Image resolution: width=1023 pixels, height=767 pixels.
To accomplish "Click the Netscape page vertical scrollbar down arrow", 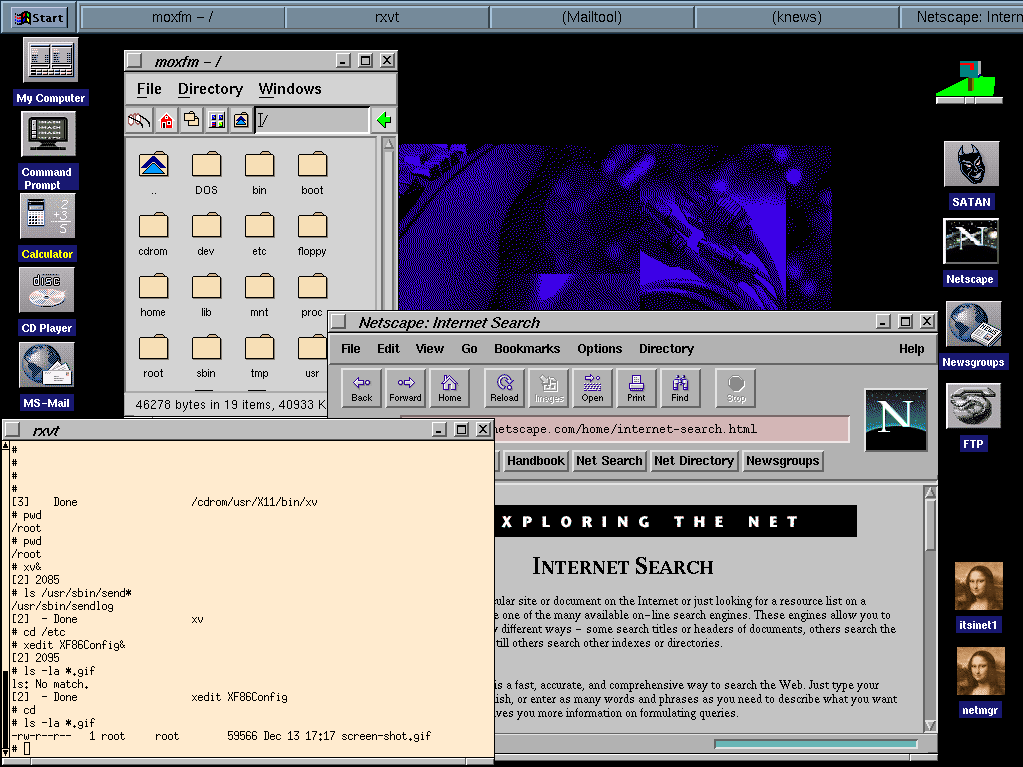I will [930, 725].
